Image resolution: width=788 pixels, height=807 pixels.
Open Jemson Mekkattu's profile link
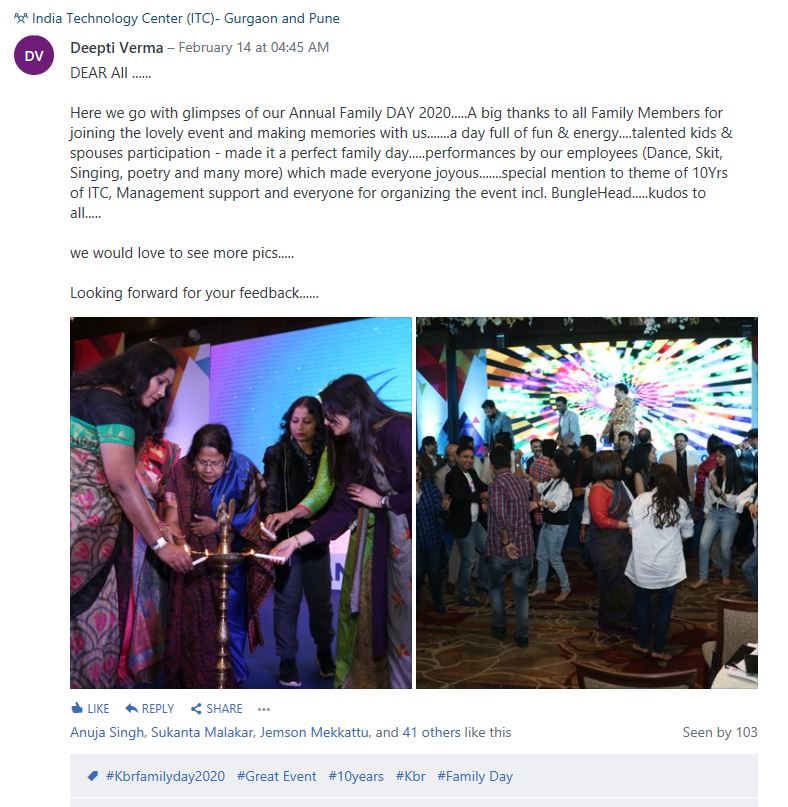coord(314,732)
